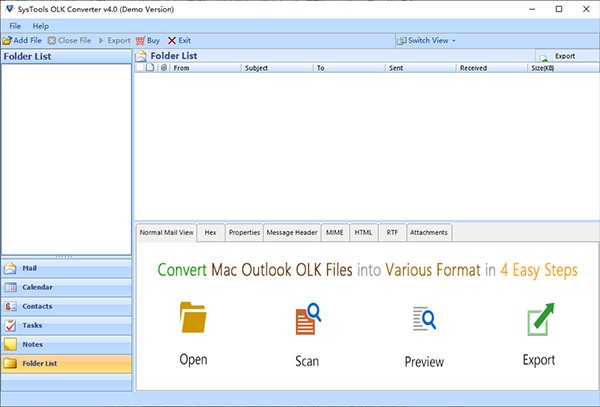Maximize the OLK Converter window
Image resolution: width=600 pixels, height=407 pixels.
pos(559,9)
